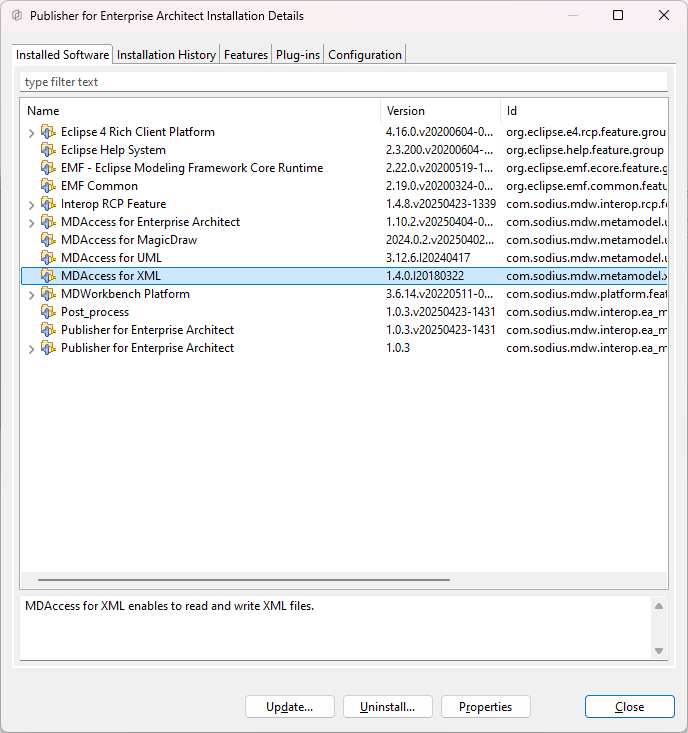Viewport: 688px width, 733px height.
Task: Click the Post_process feature icon
Action: pyautogui.click(x=48, y=312)
